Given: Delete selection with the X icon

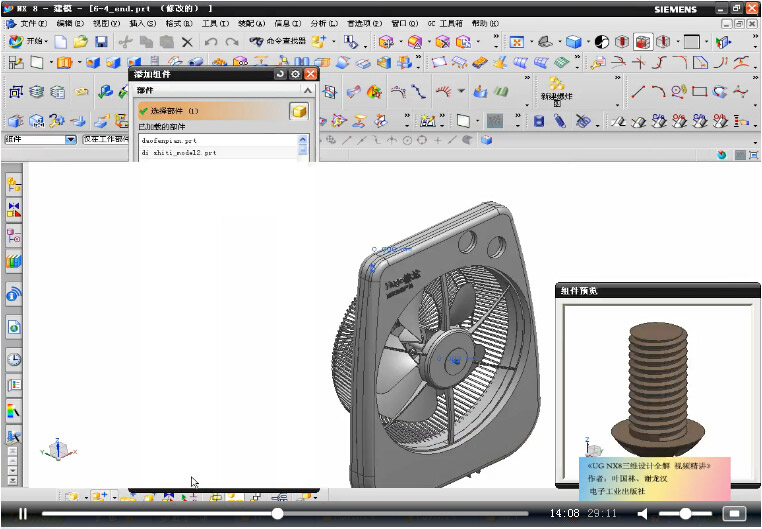Looking at the screenshot, I should pyautogui.click(x=187, y=43).
